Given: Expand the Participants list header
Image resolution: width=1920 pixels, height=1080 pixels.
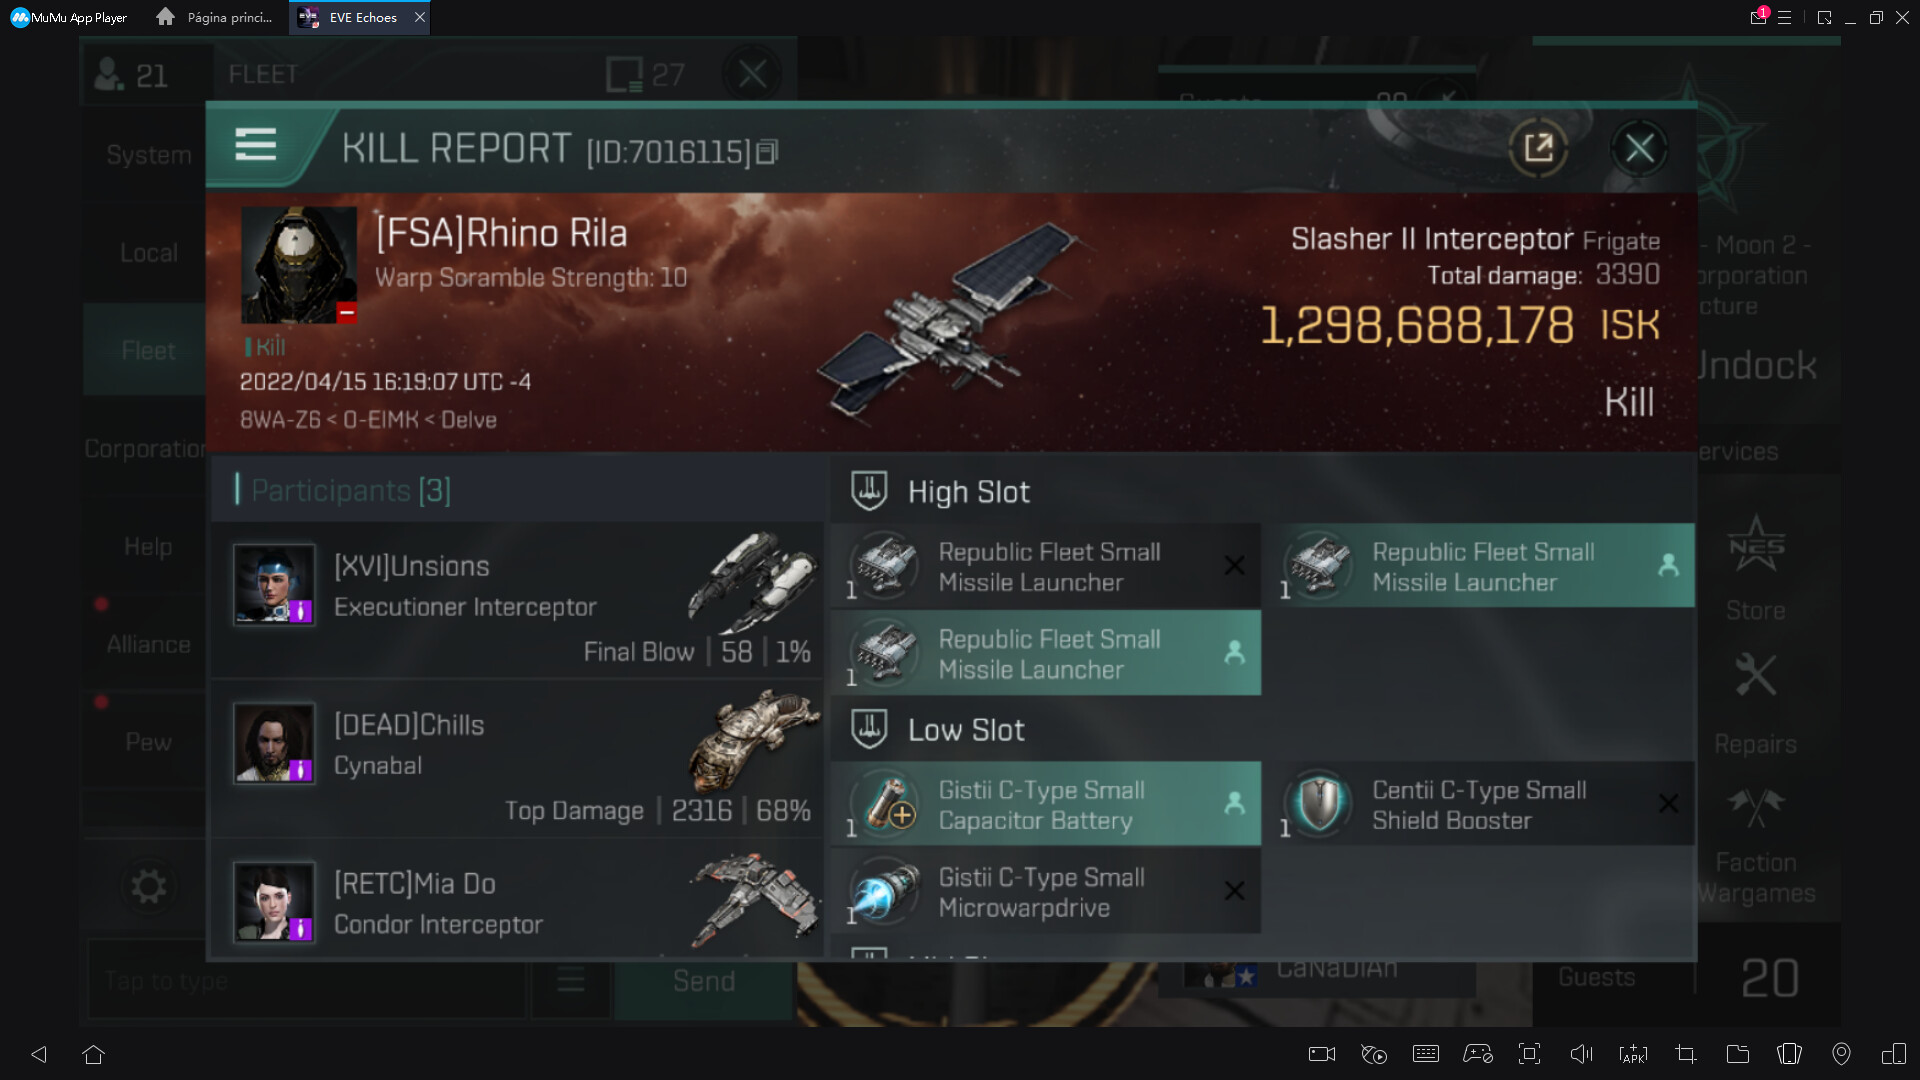Looking at the screenshot, I should pyautogui.click(x=344, y=490).
